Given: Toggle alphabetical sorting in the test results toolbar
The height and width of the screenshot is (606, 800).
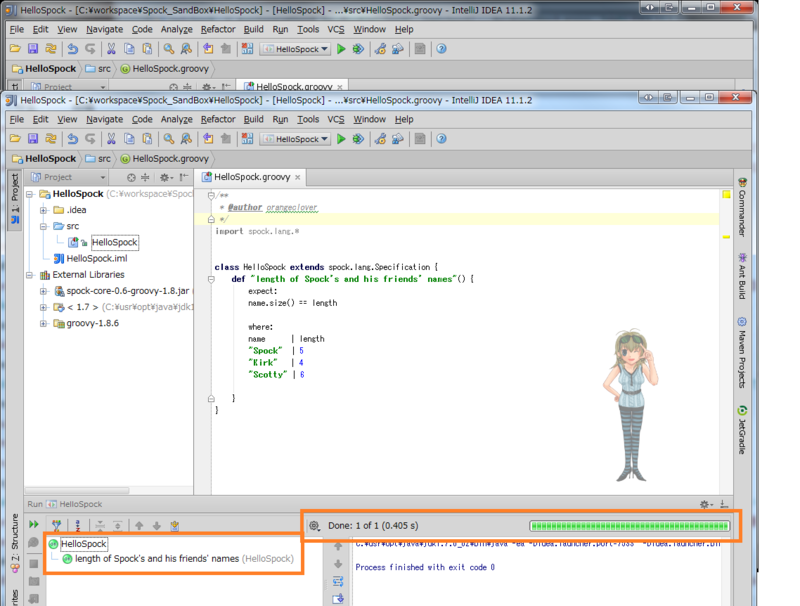Looking at the screenshot, I should click(77, 524).
